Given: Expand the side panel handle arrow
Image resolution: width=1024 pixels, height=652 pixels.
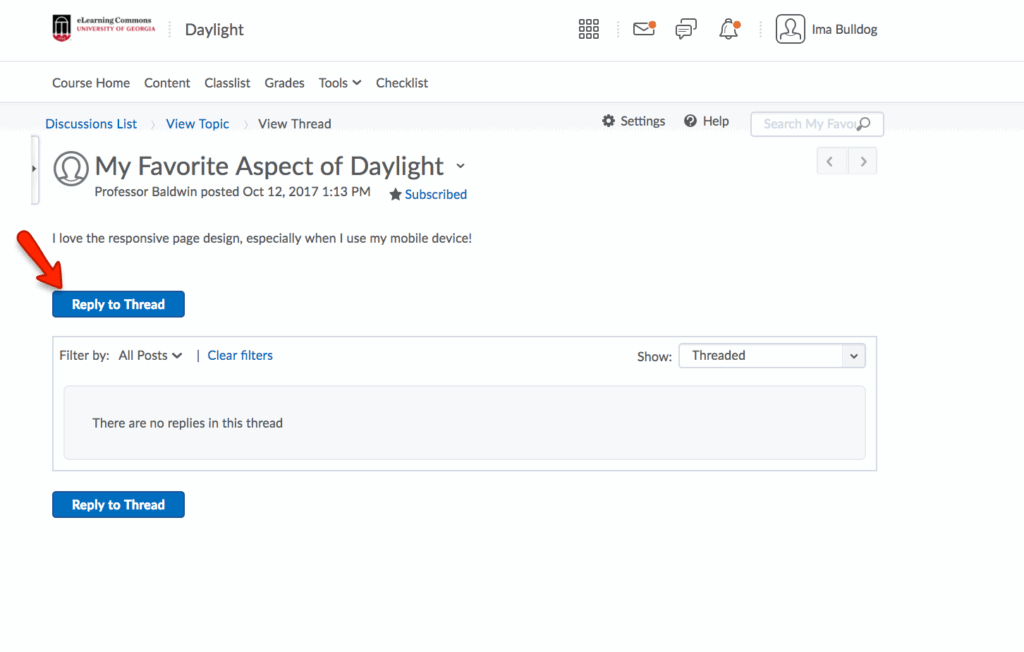Looking at the screenshot, I should click(34, 169).
